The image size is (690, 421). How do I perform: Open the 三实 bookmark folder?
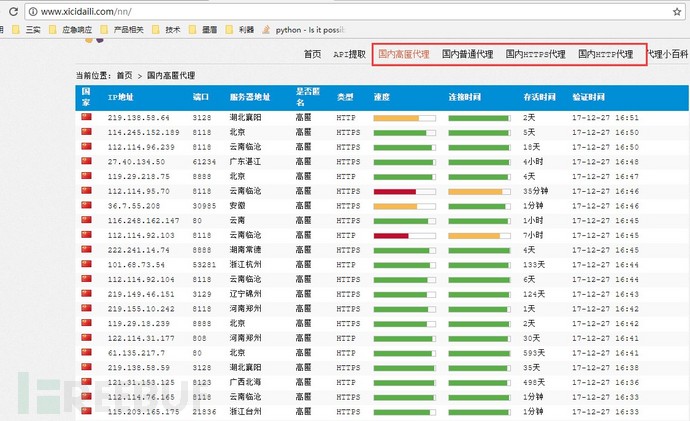point(26,30)
